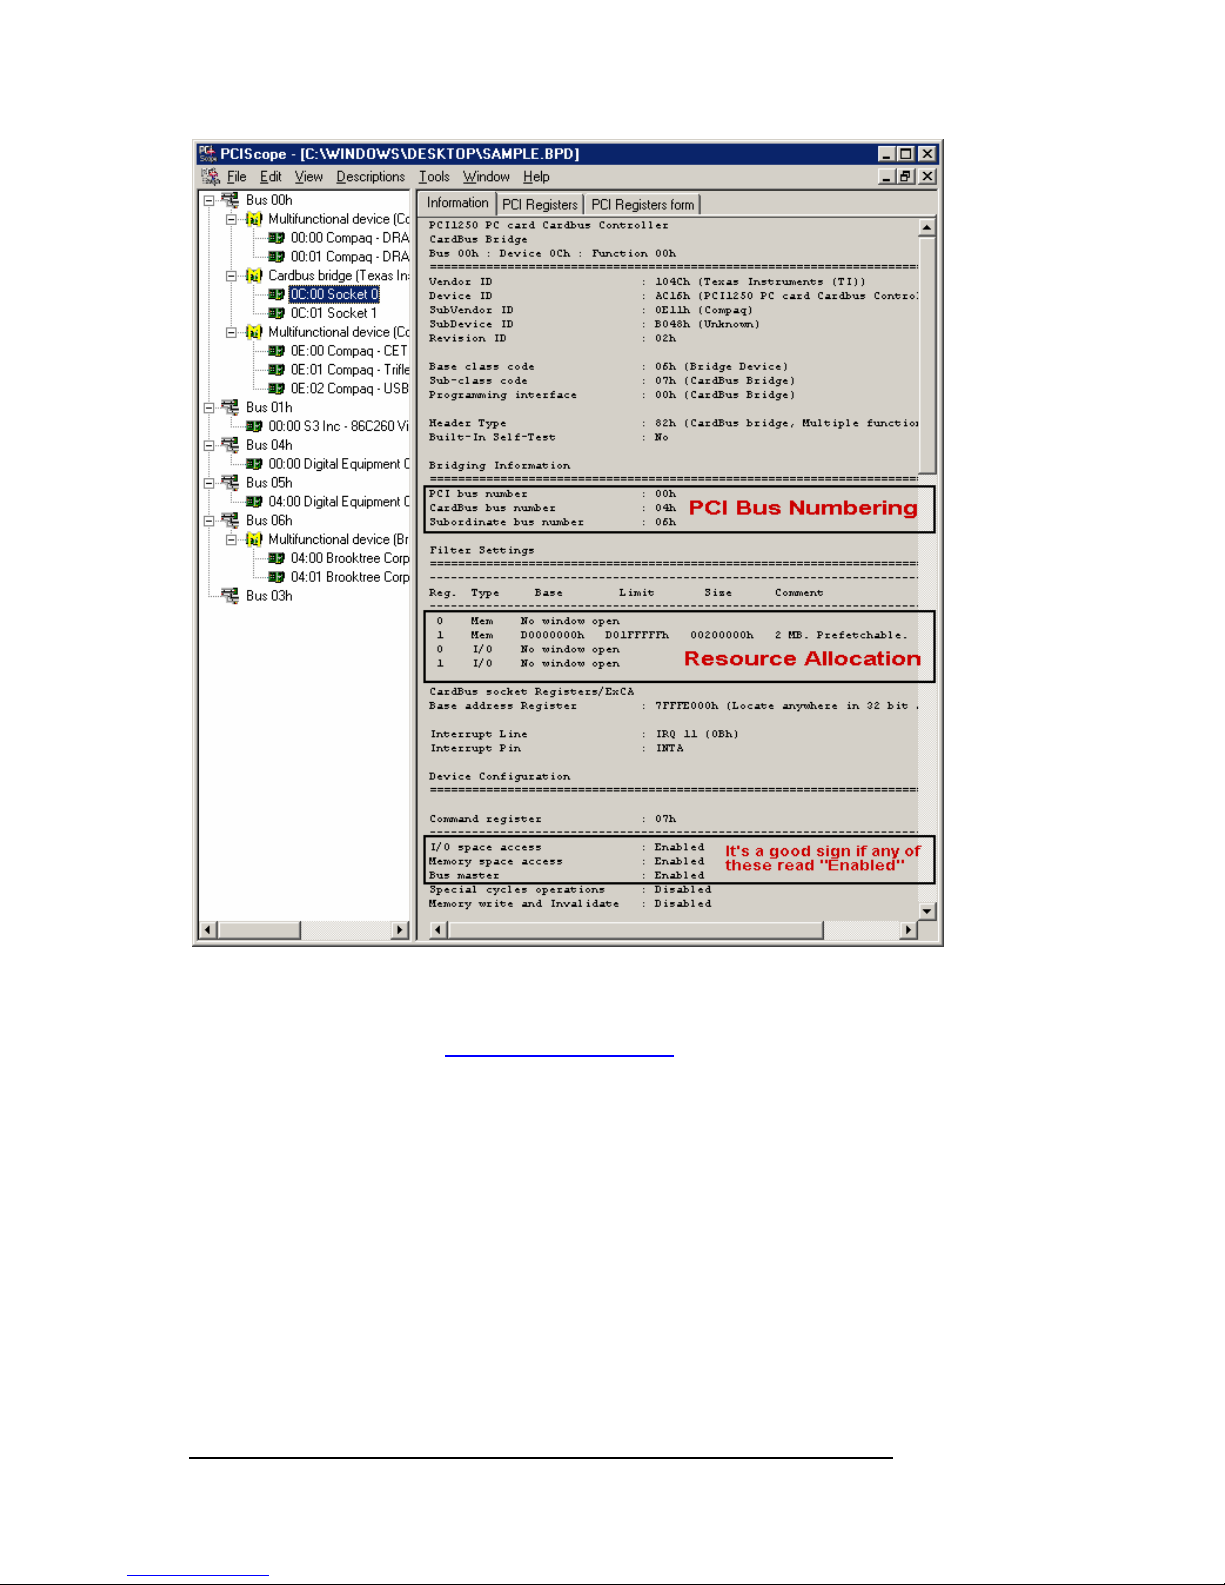Click the card icon beside 0C:00 Socket 0
The image size is (1225, 1585).
point(276,295)
